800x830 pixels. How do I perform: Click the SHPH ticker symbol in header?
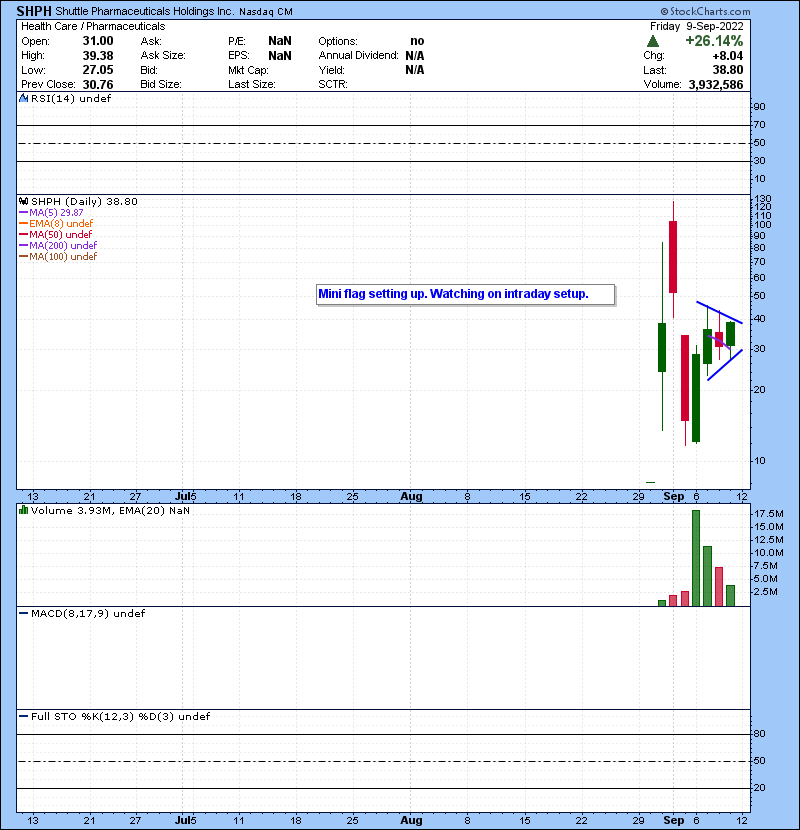[x=34, y=11]
